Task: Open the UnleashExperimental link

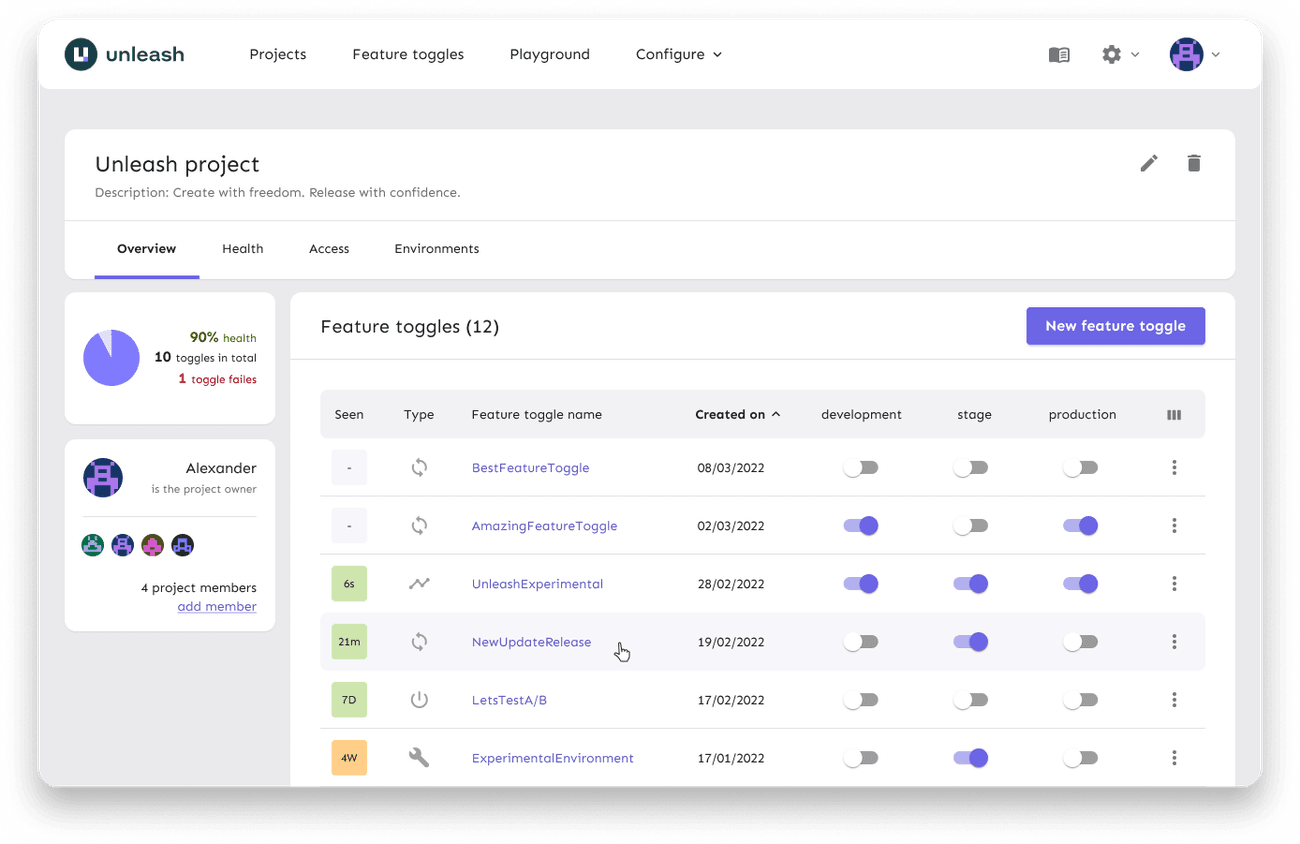Action: point(537,584)
